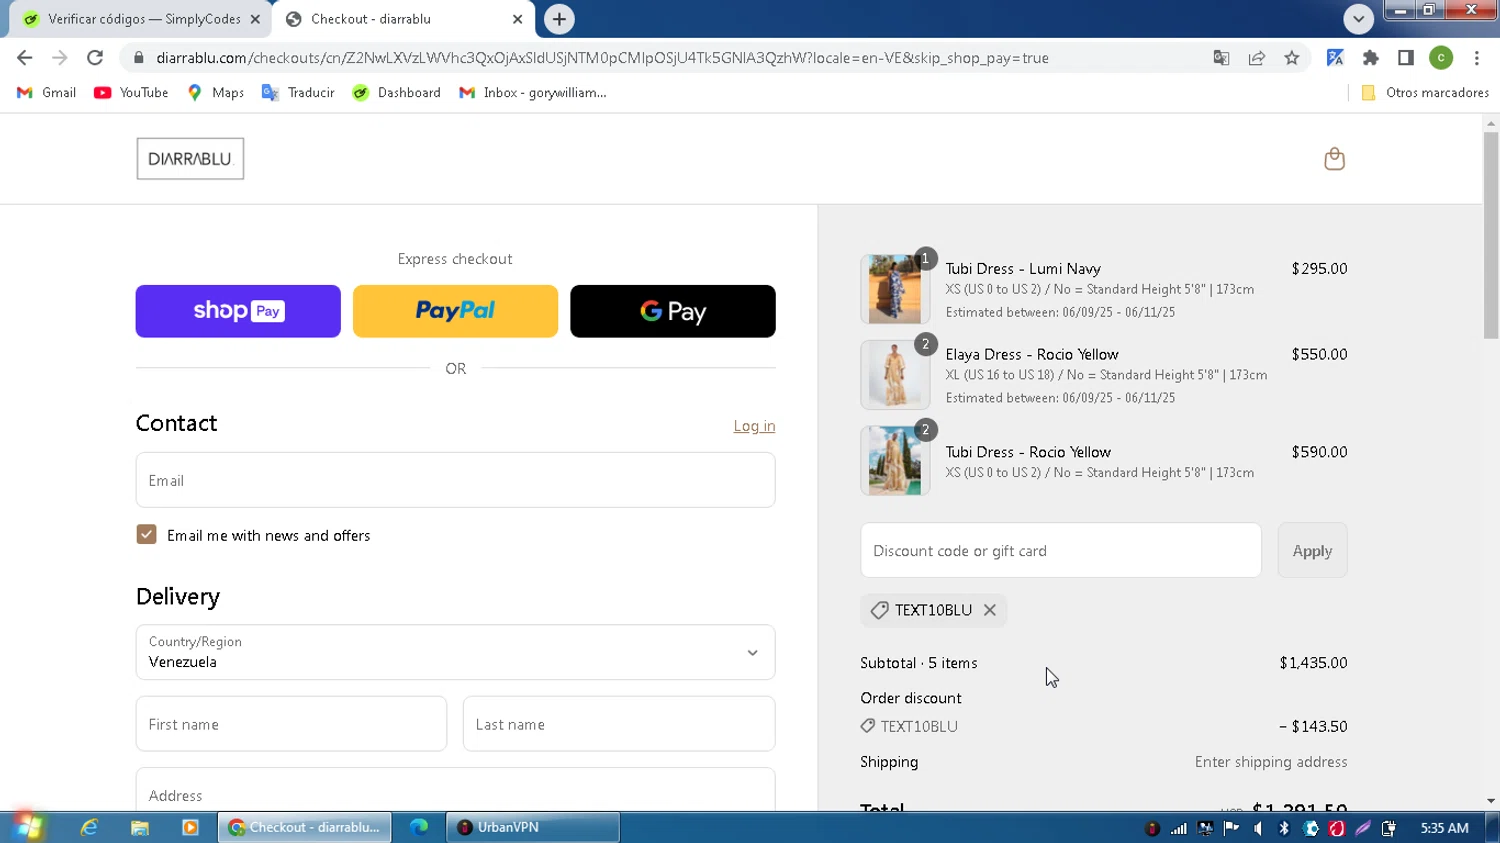This screenshot has height=843, width=1500.
Task: Click the Tubi Dress Lumi Navy thumbnail
Action: 895,289
